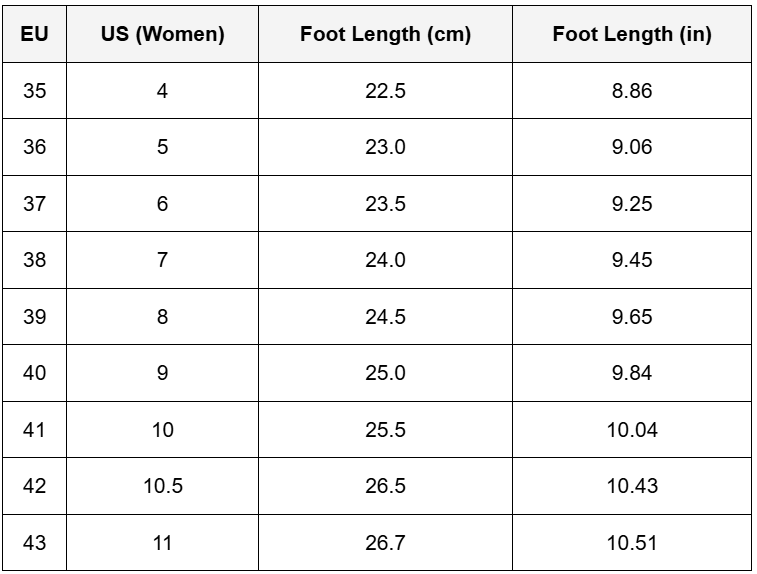
Task: Click the Foot Length (cm) header
Action: tap(385, 34)
